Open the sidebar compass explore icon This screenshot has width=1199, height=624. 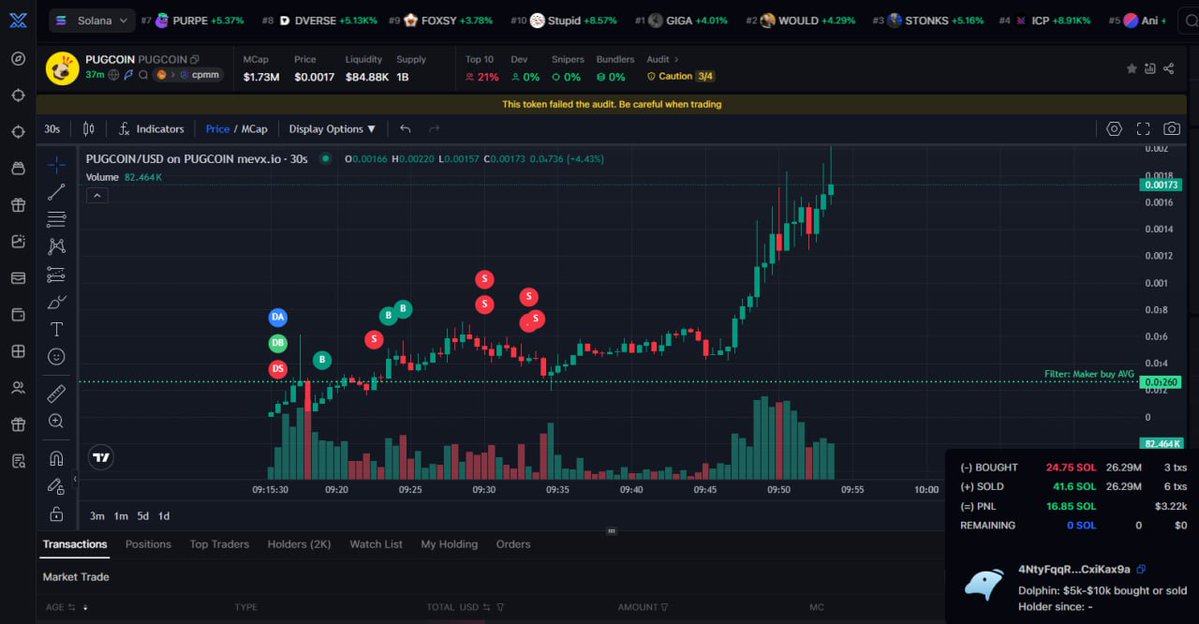coord(18,58)
